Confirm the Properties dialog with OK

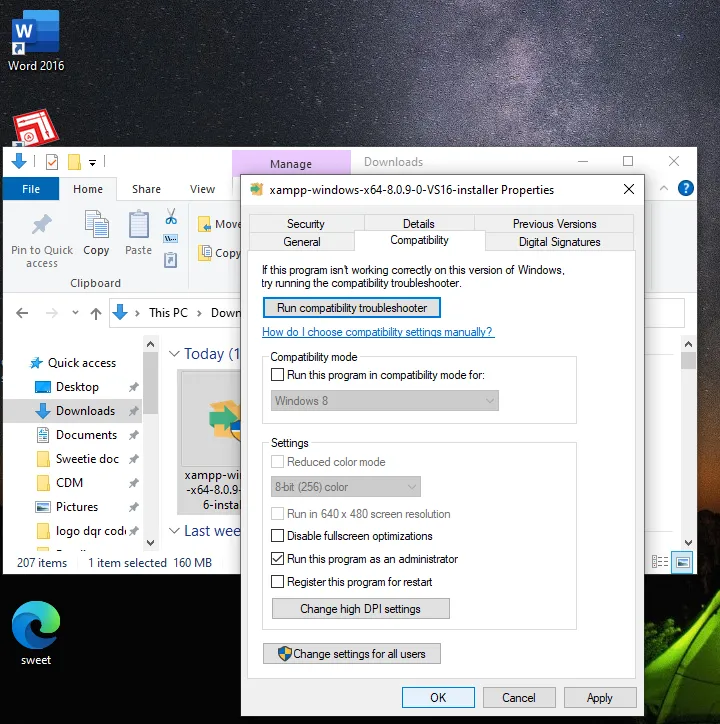(438, 697)
